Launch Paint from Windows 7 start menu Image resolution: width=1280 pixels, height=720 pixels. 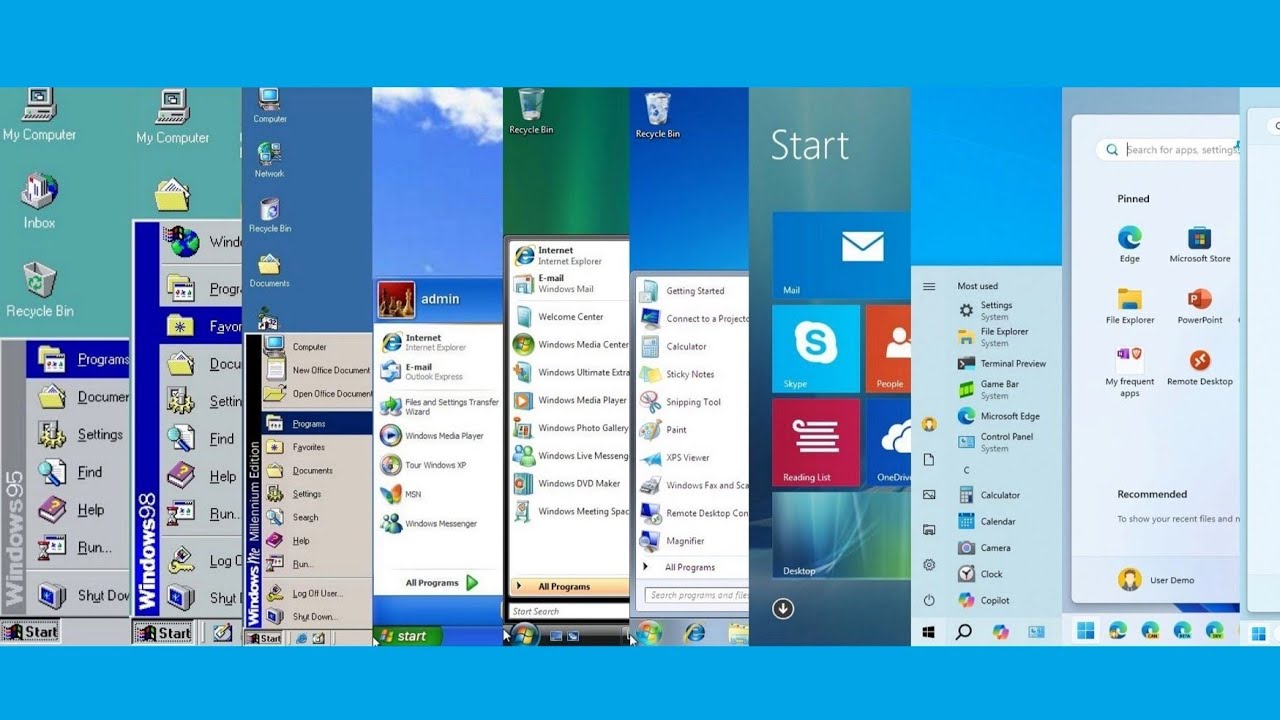(664, 430)
